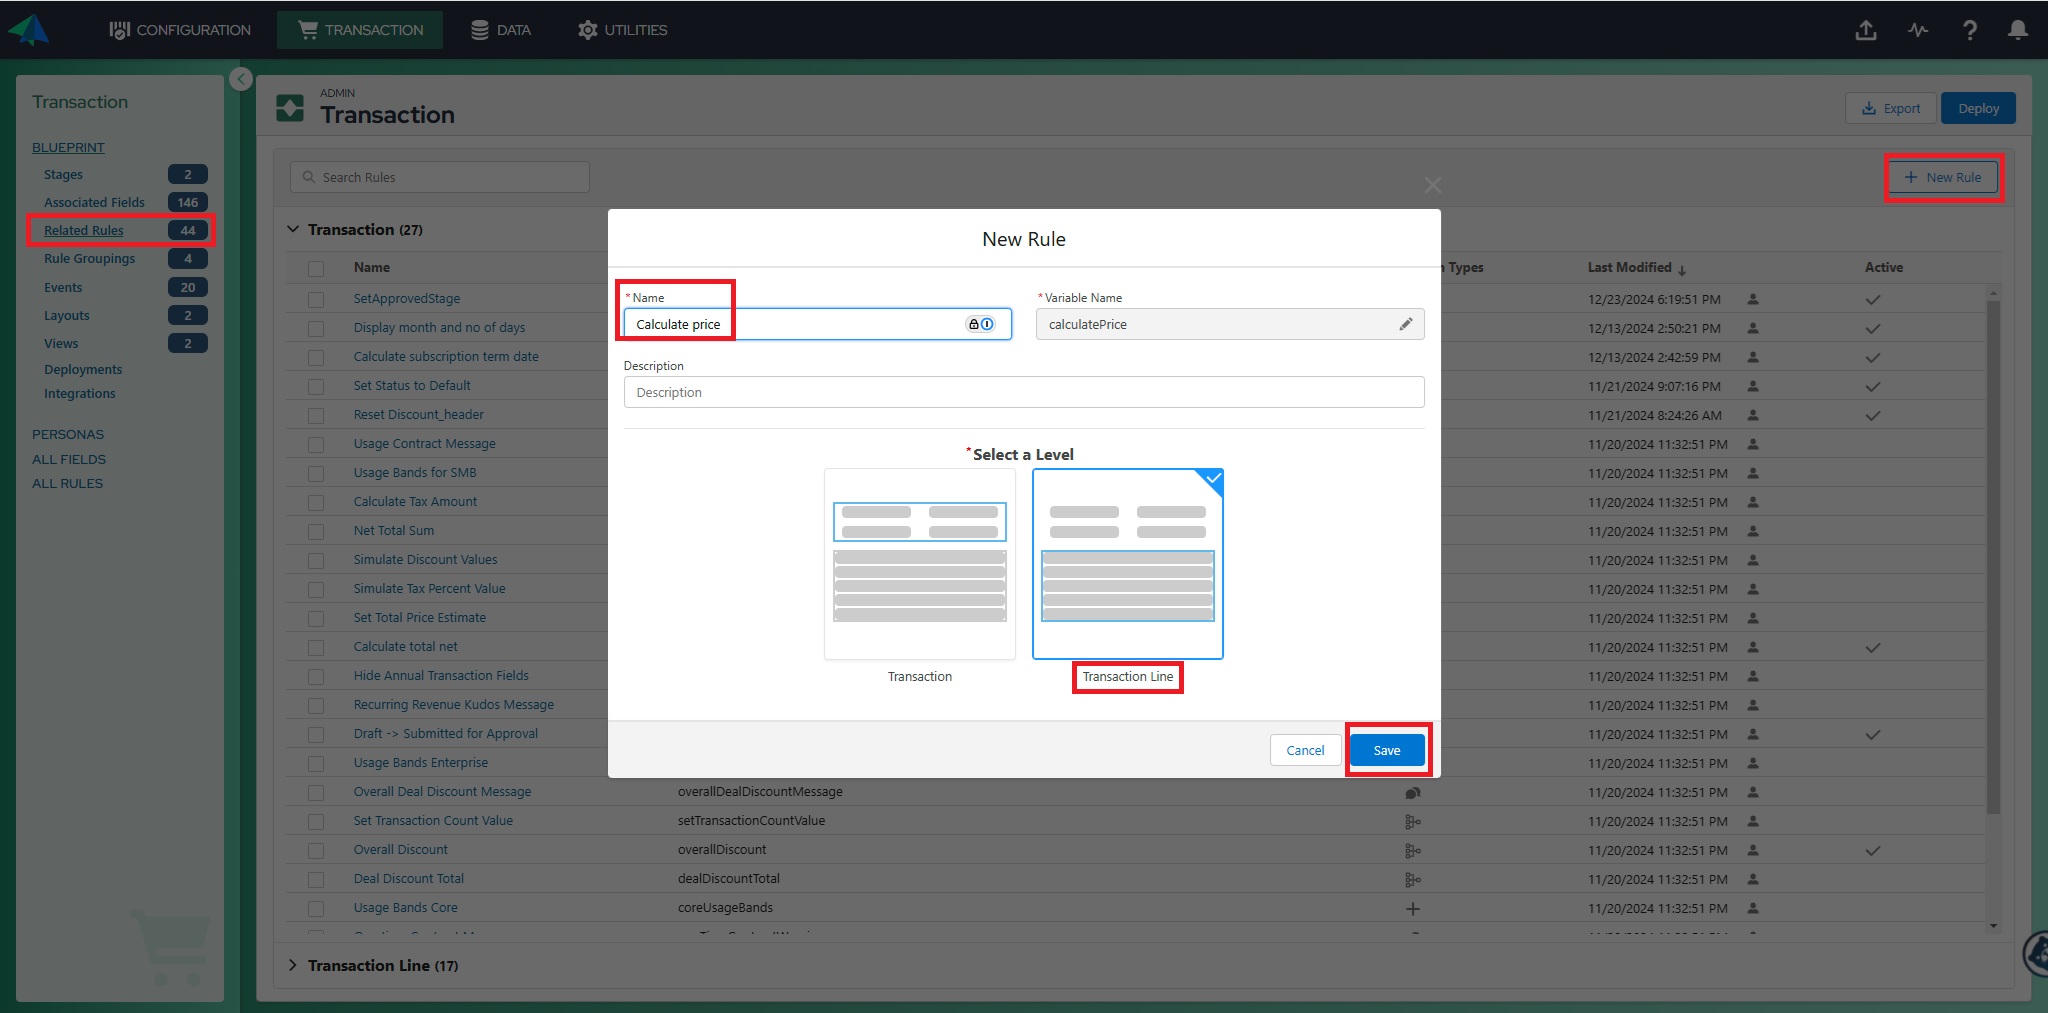
Task: Click the Export button
Action: (x=1890, y=108)
